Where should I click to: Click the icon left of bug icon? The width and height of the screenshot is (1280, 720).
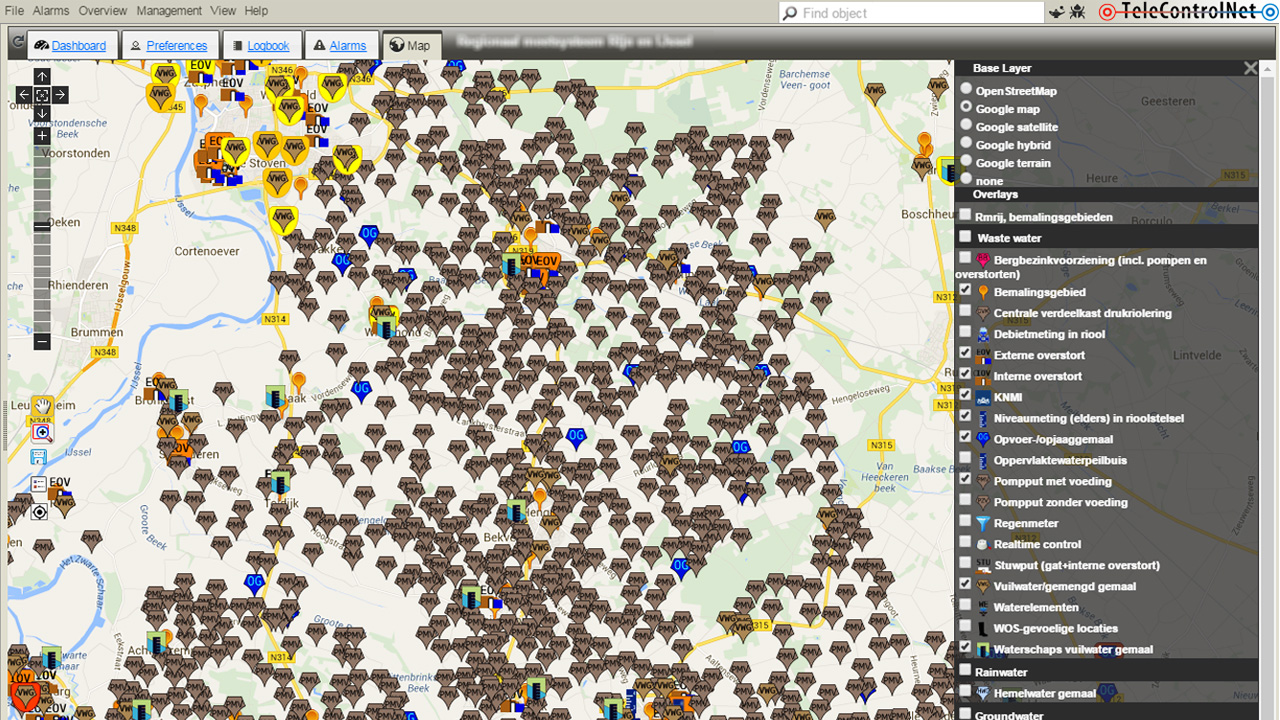tap(1057, 12)
